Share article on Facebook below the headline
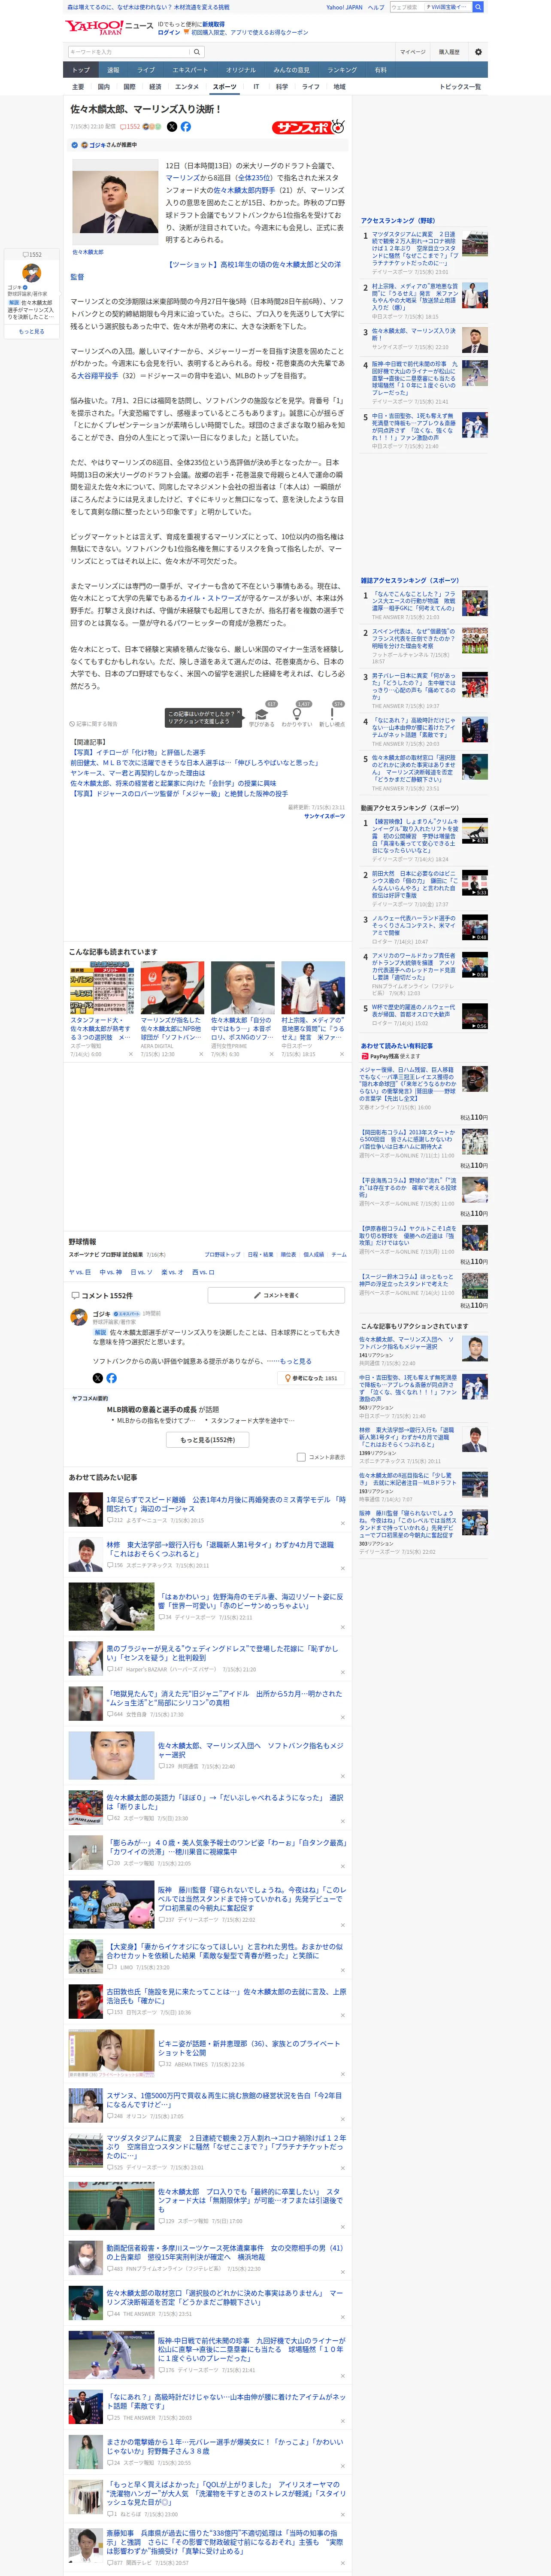The height and width of the screenshot is (2576, 551). click(186, 127)
